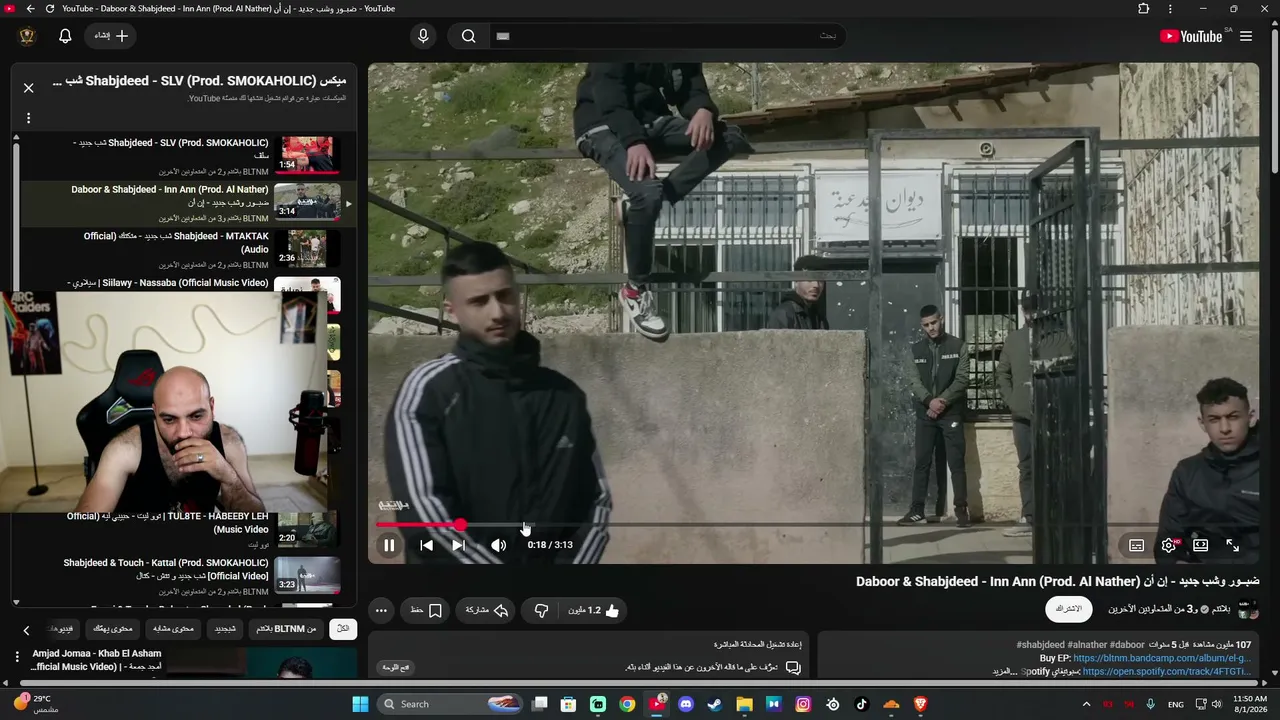Go back in browser
The image size is (1280, 720).
(30, 9)
